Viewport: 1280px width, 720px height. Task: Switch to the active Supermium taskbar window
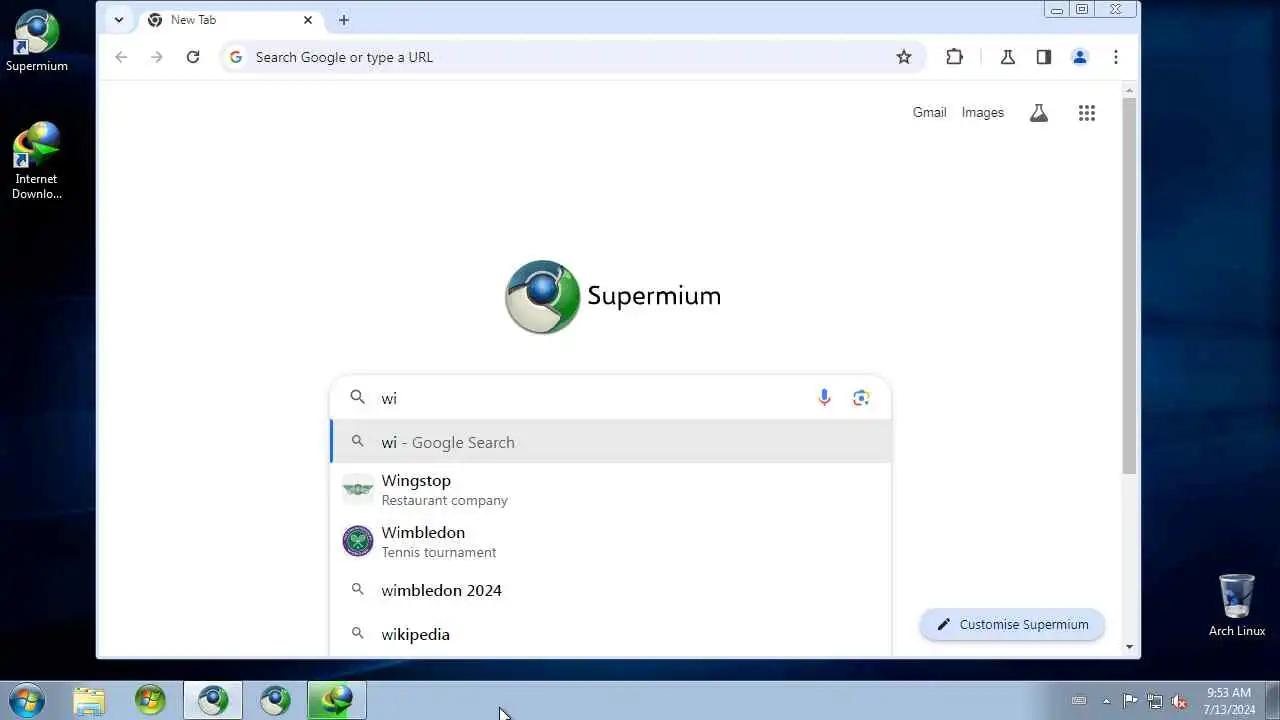point(212,700)
